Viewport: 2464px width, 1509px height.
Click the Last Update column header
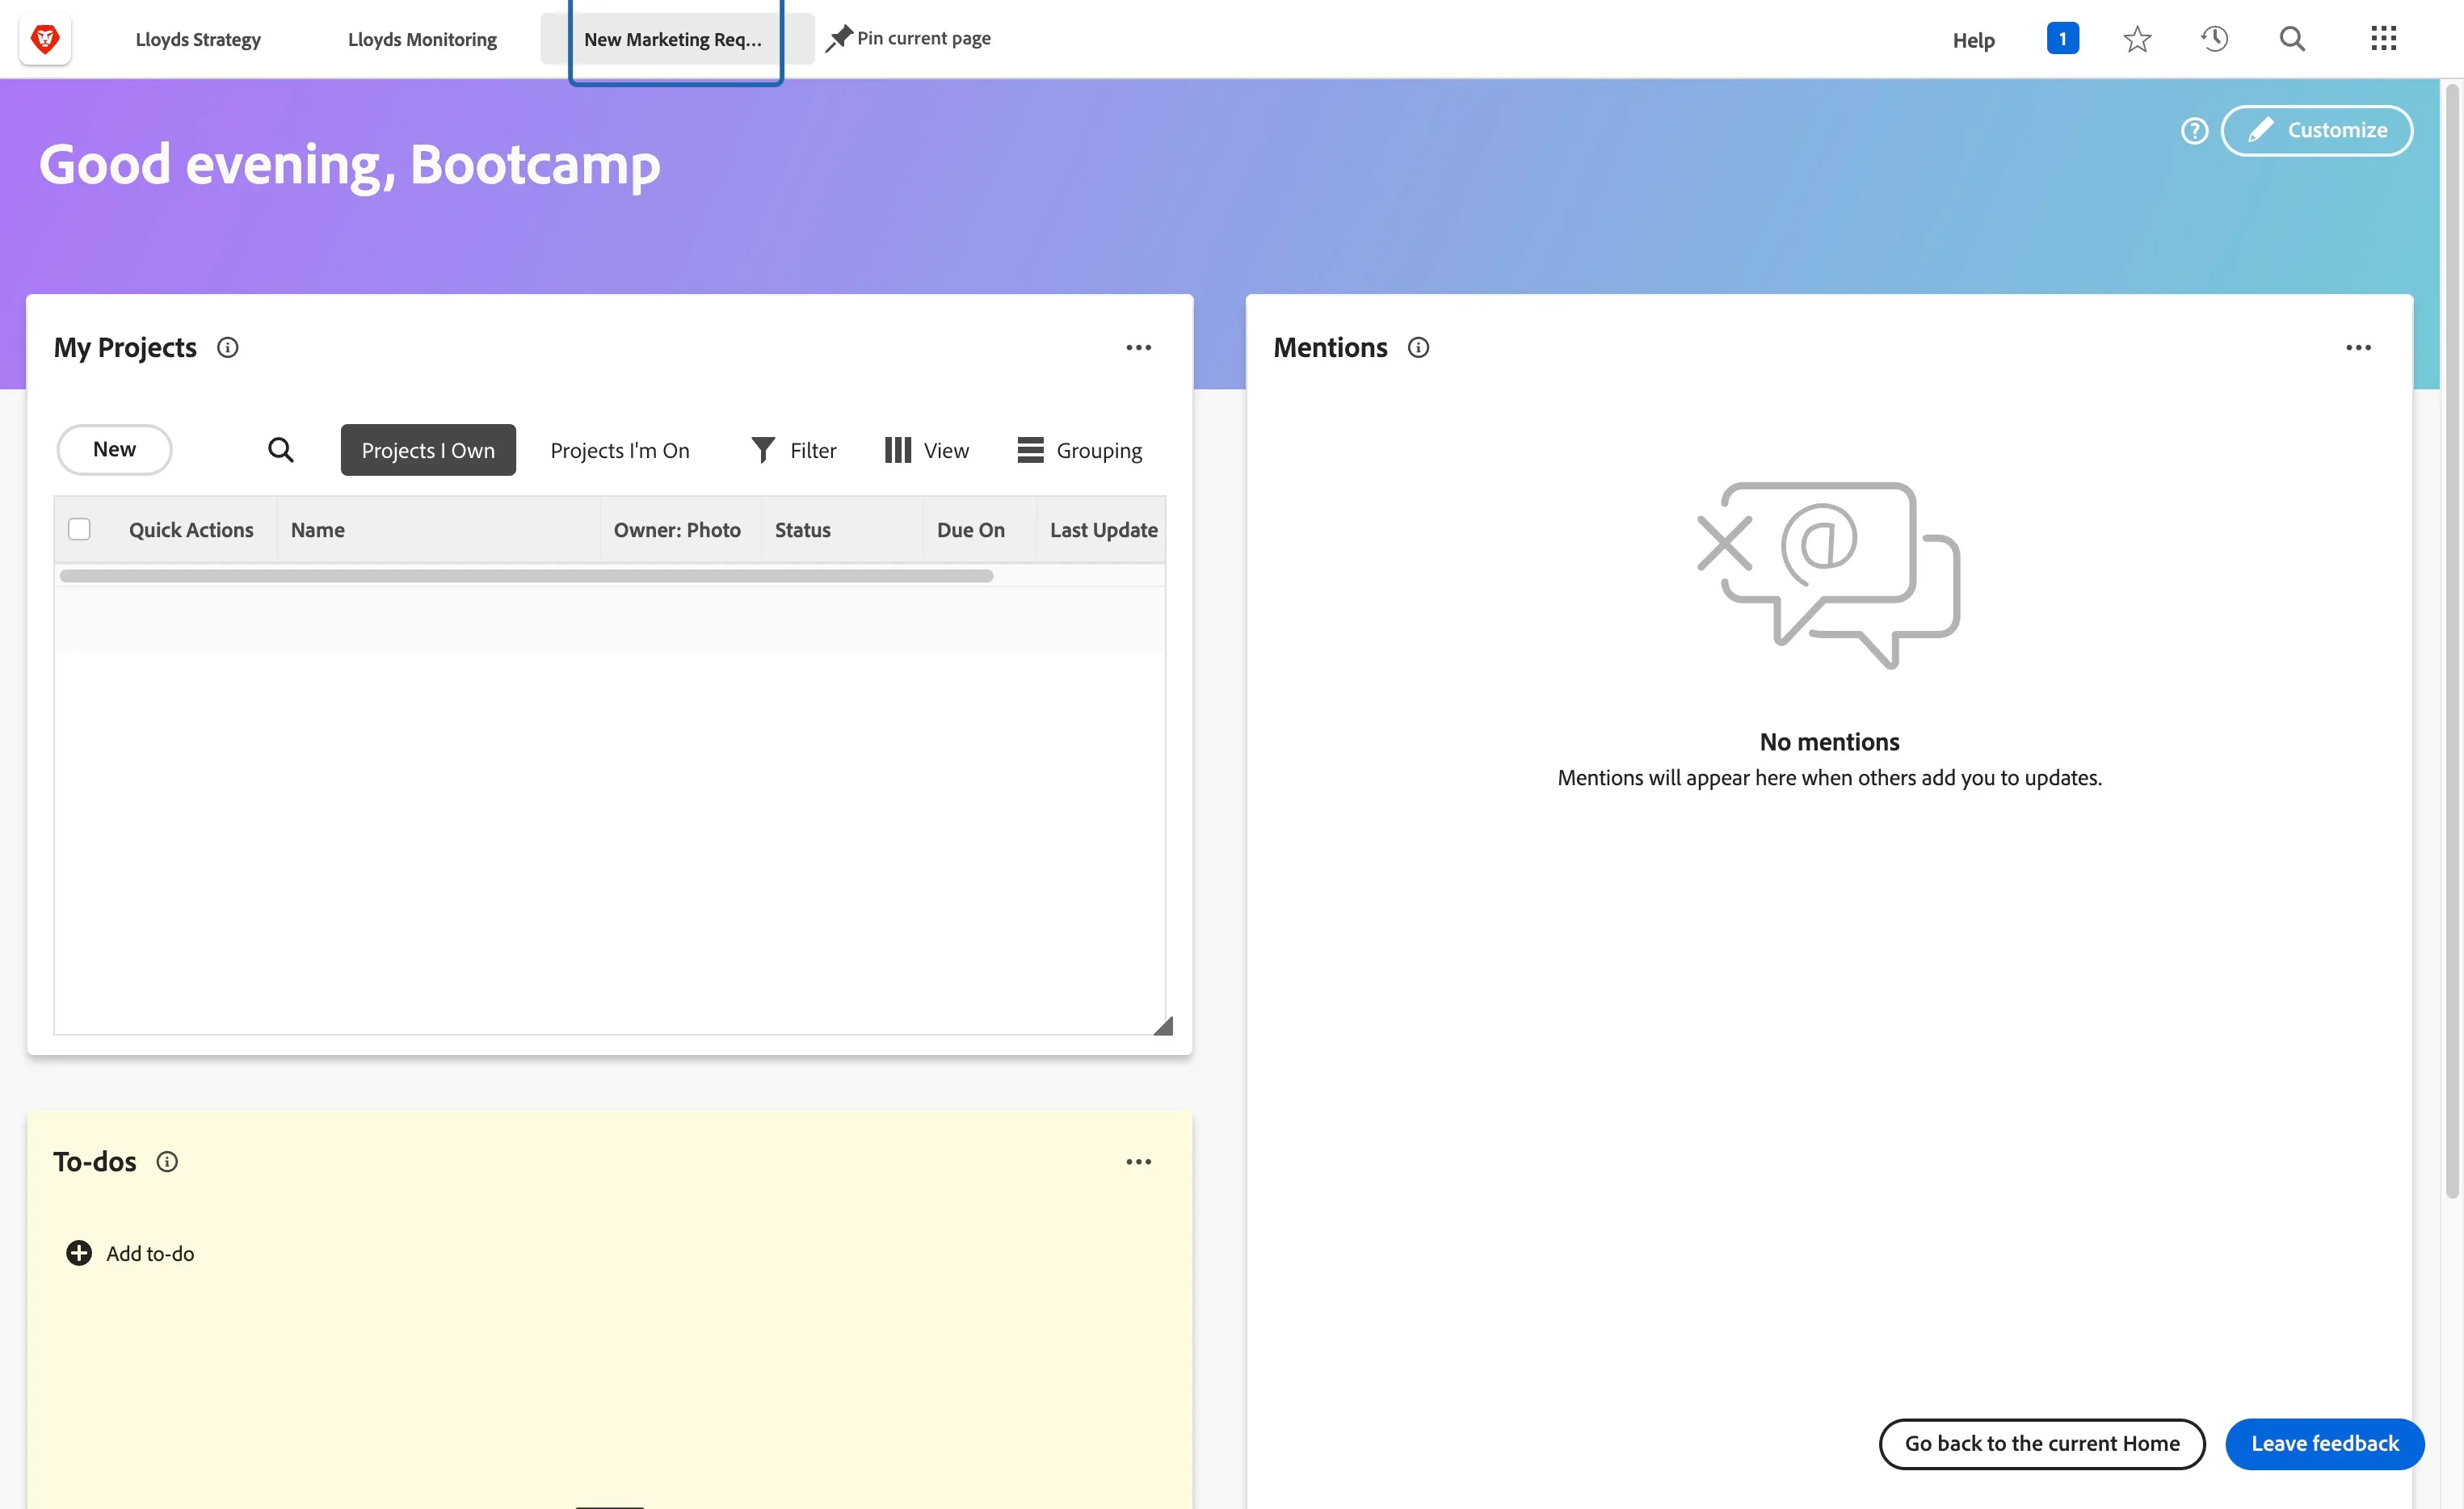point(1103,530)
